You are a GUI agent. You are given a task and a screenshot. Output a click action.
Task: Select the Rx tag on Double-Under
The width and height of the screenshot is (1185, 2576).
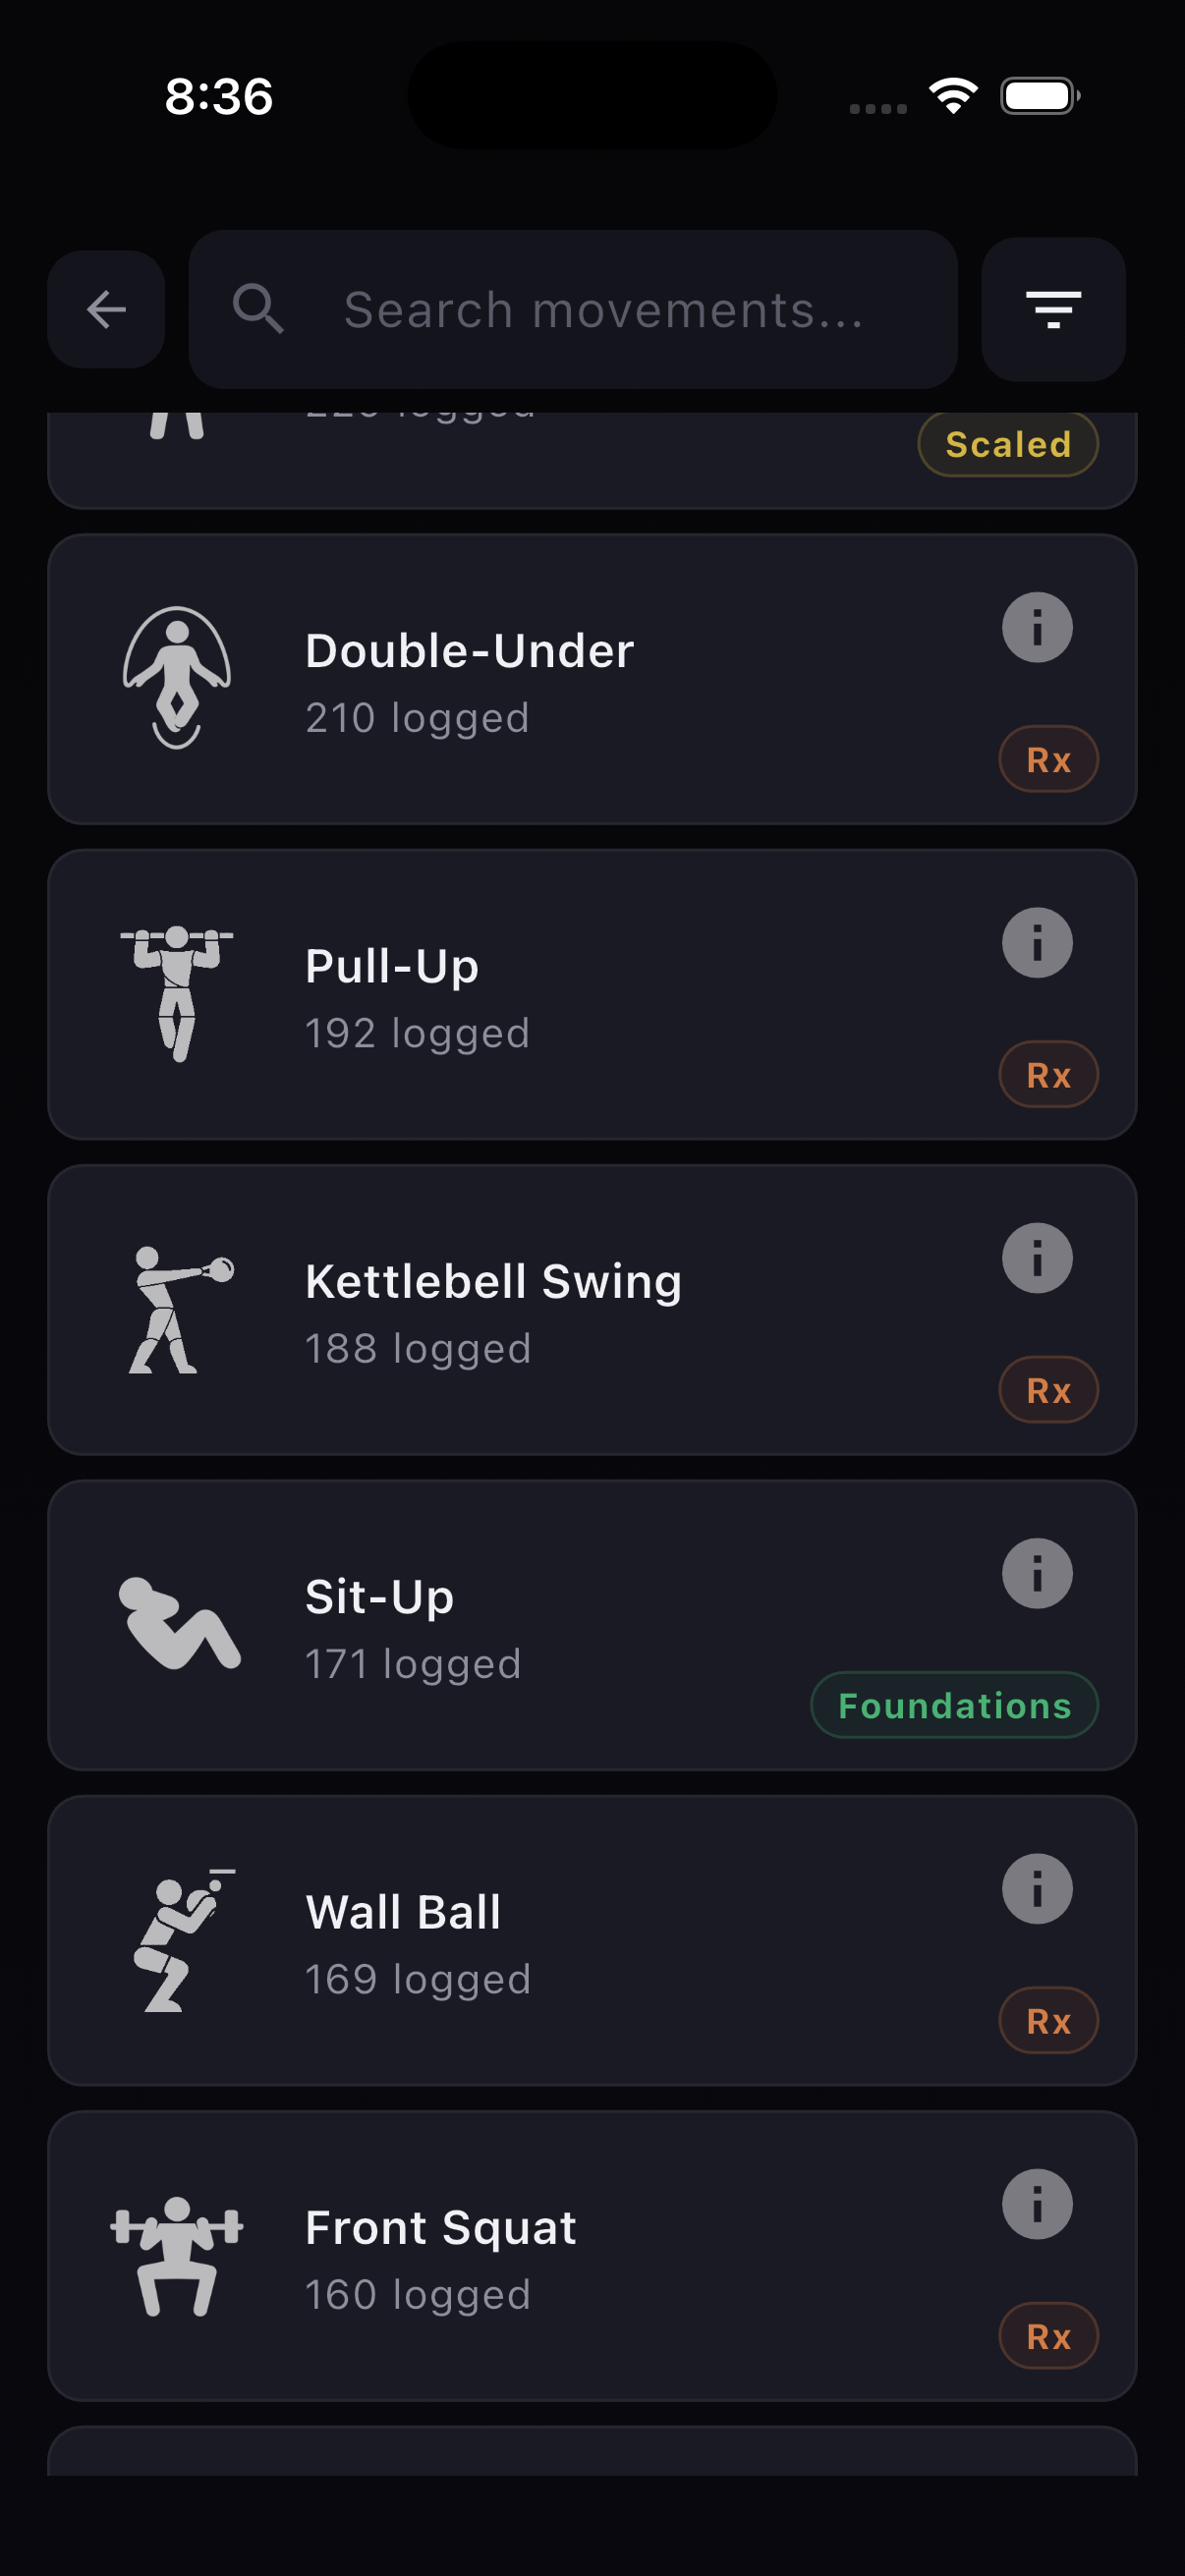click(x=1048, y=760)
